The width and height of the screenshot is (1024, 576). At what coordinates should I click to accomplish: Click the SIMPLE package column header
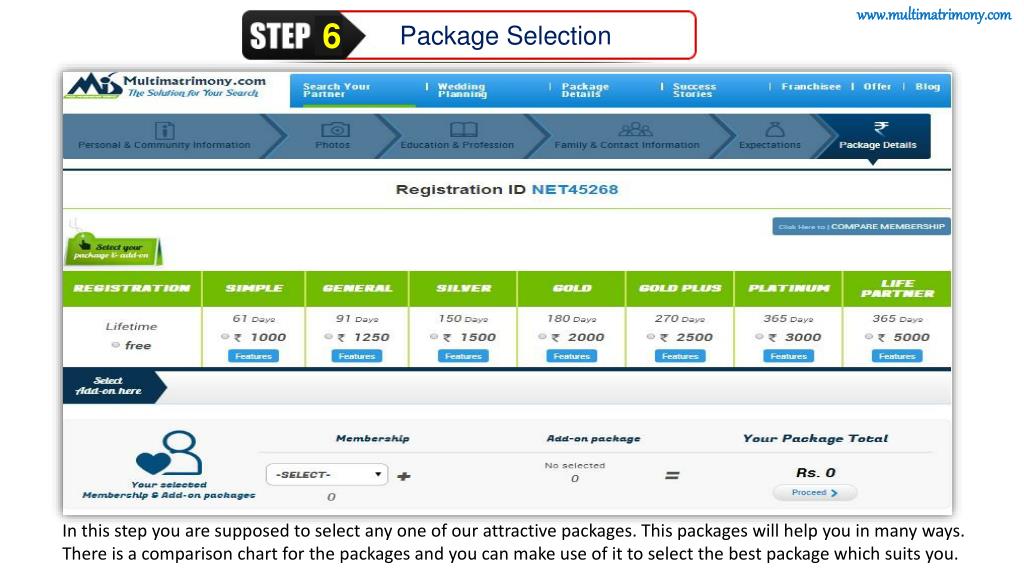(254, 289)
